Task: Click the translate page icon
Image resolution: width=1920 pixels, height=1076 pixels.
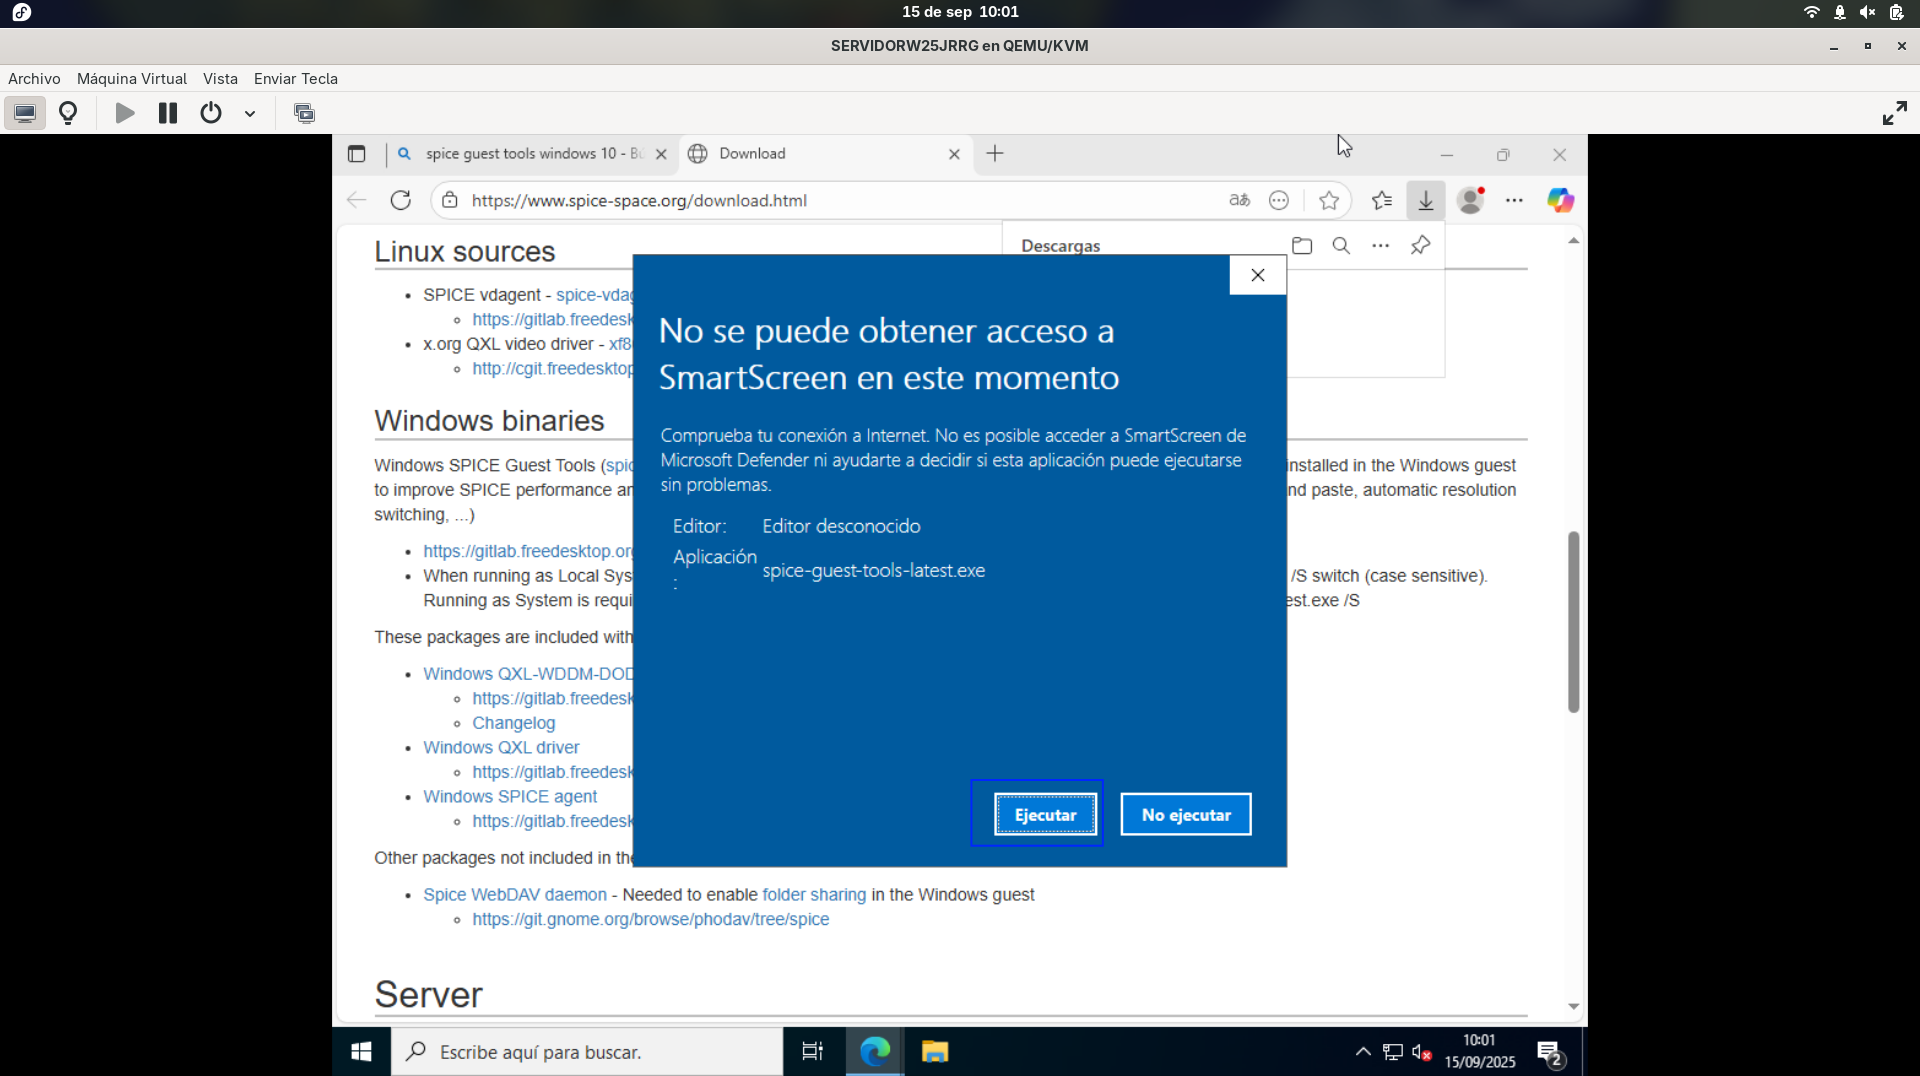Action: tap(1240, 200)
